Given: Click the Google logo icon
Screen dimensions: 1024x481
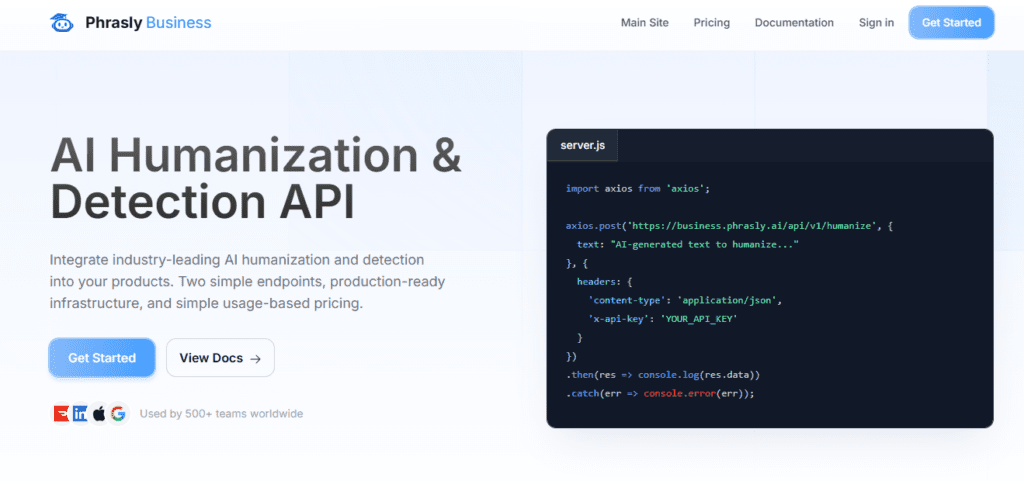Looking at the screenshot, I should click(x=118, y=413).
